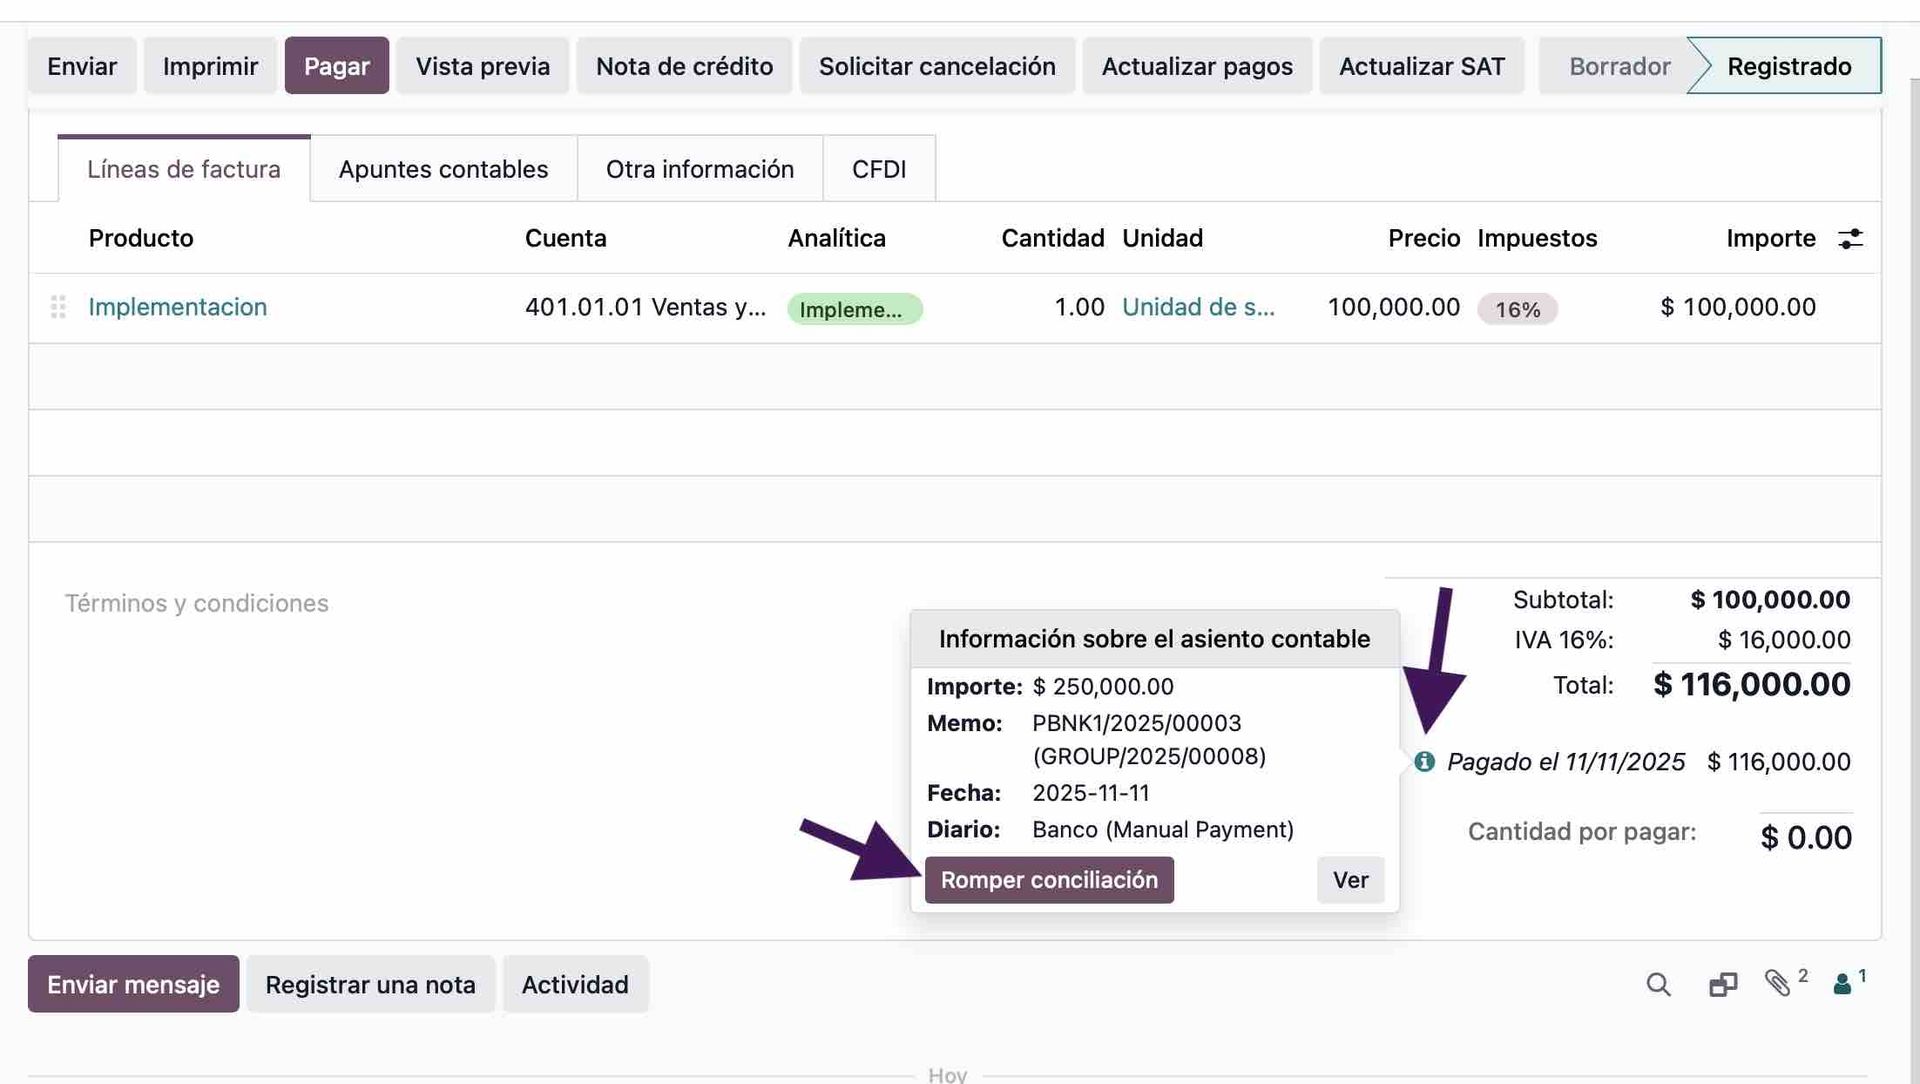Open optional columns via sliders icon
The image size is (1920, 1084).
(x=1851, y=238)
